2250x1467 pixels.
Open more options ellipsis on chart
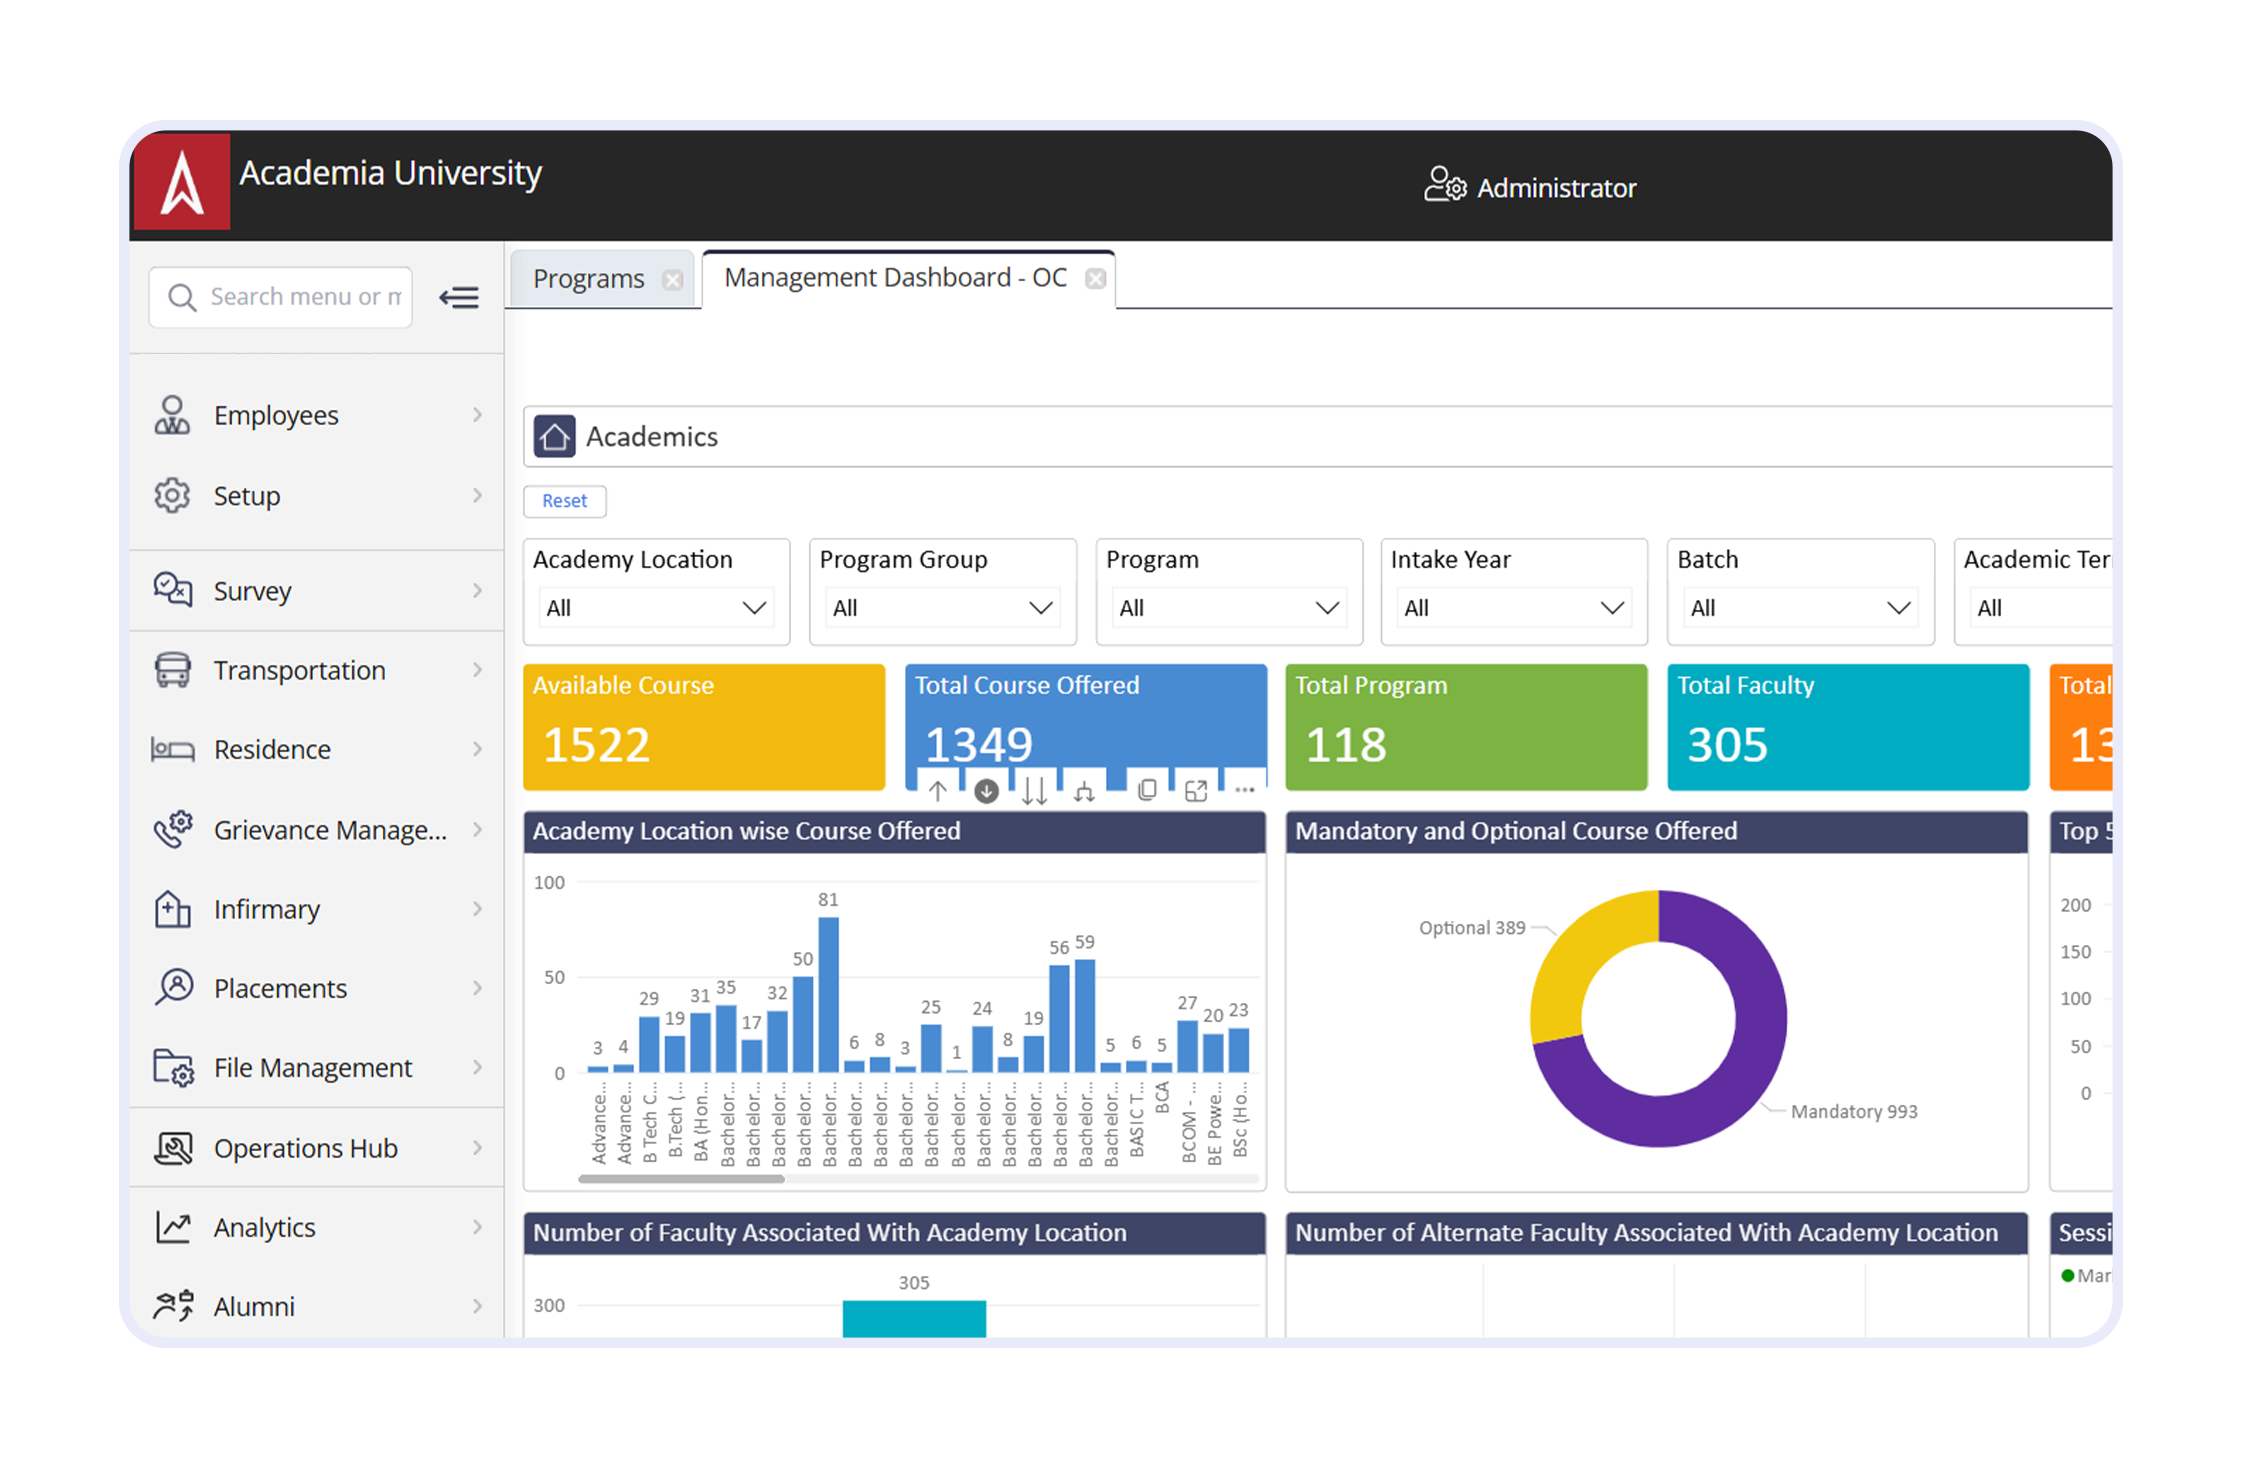pyautogui.click(x=1244, y=790)
